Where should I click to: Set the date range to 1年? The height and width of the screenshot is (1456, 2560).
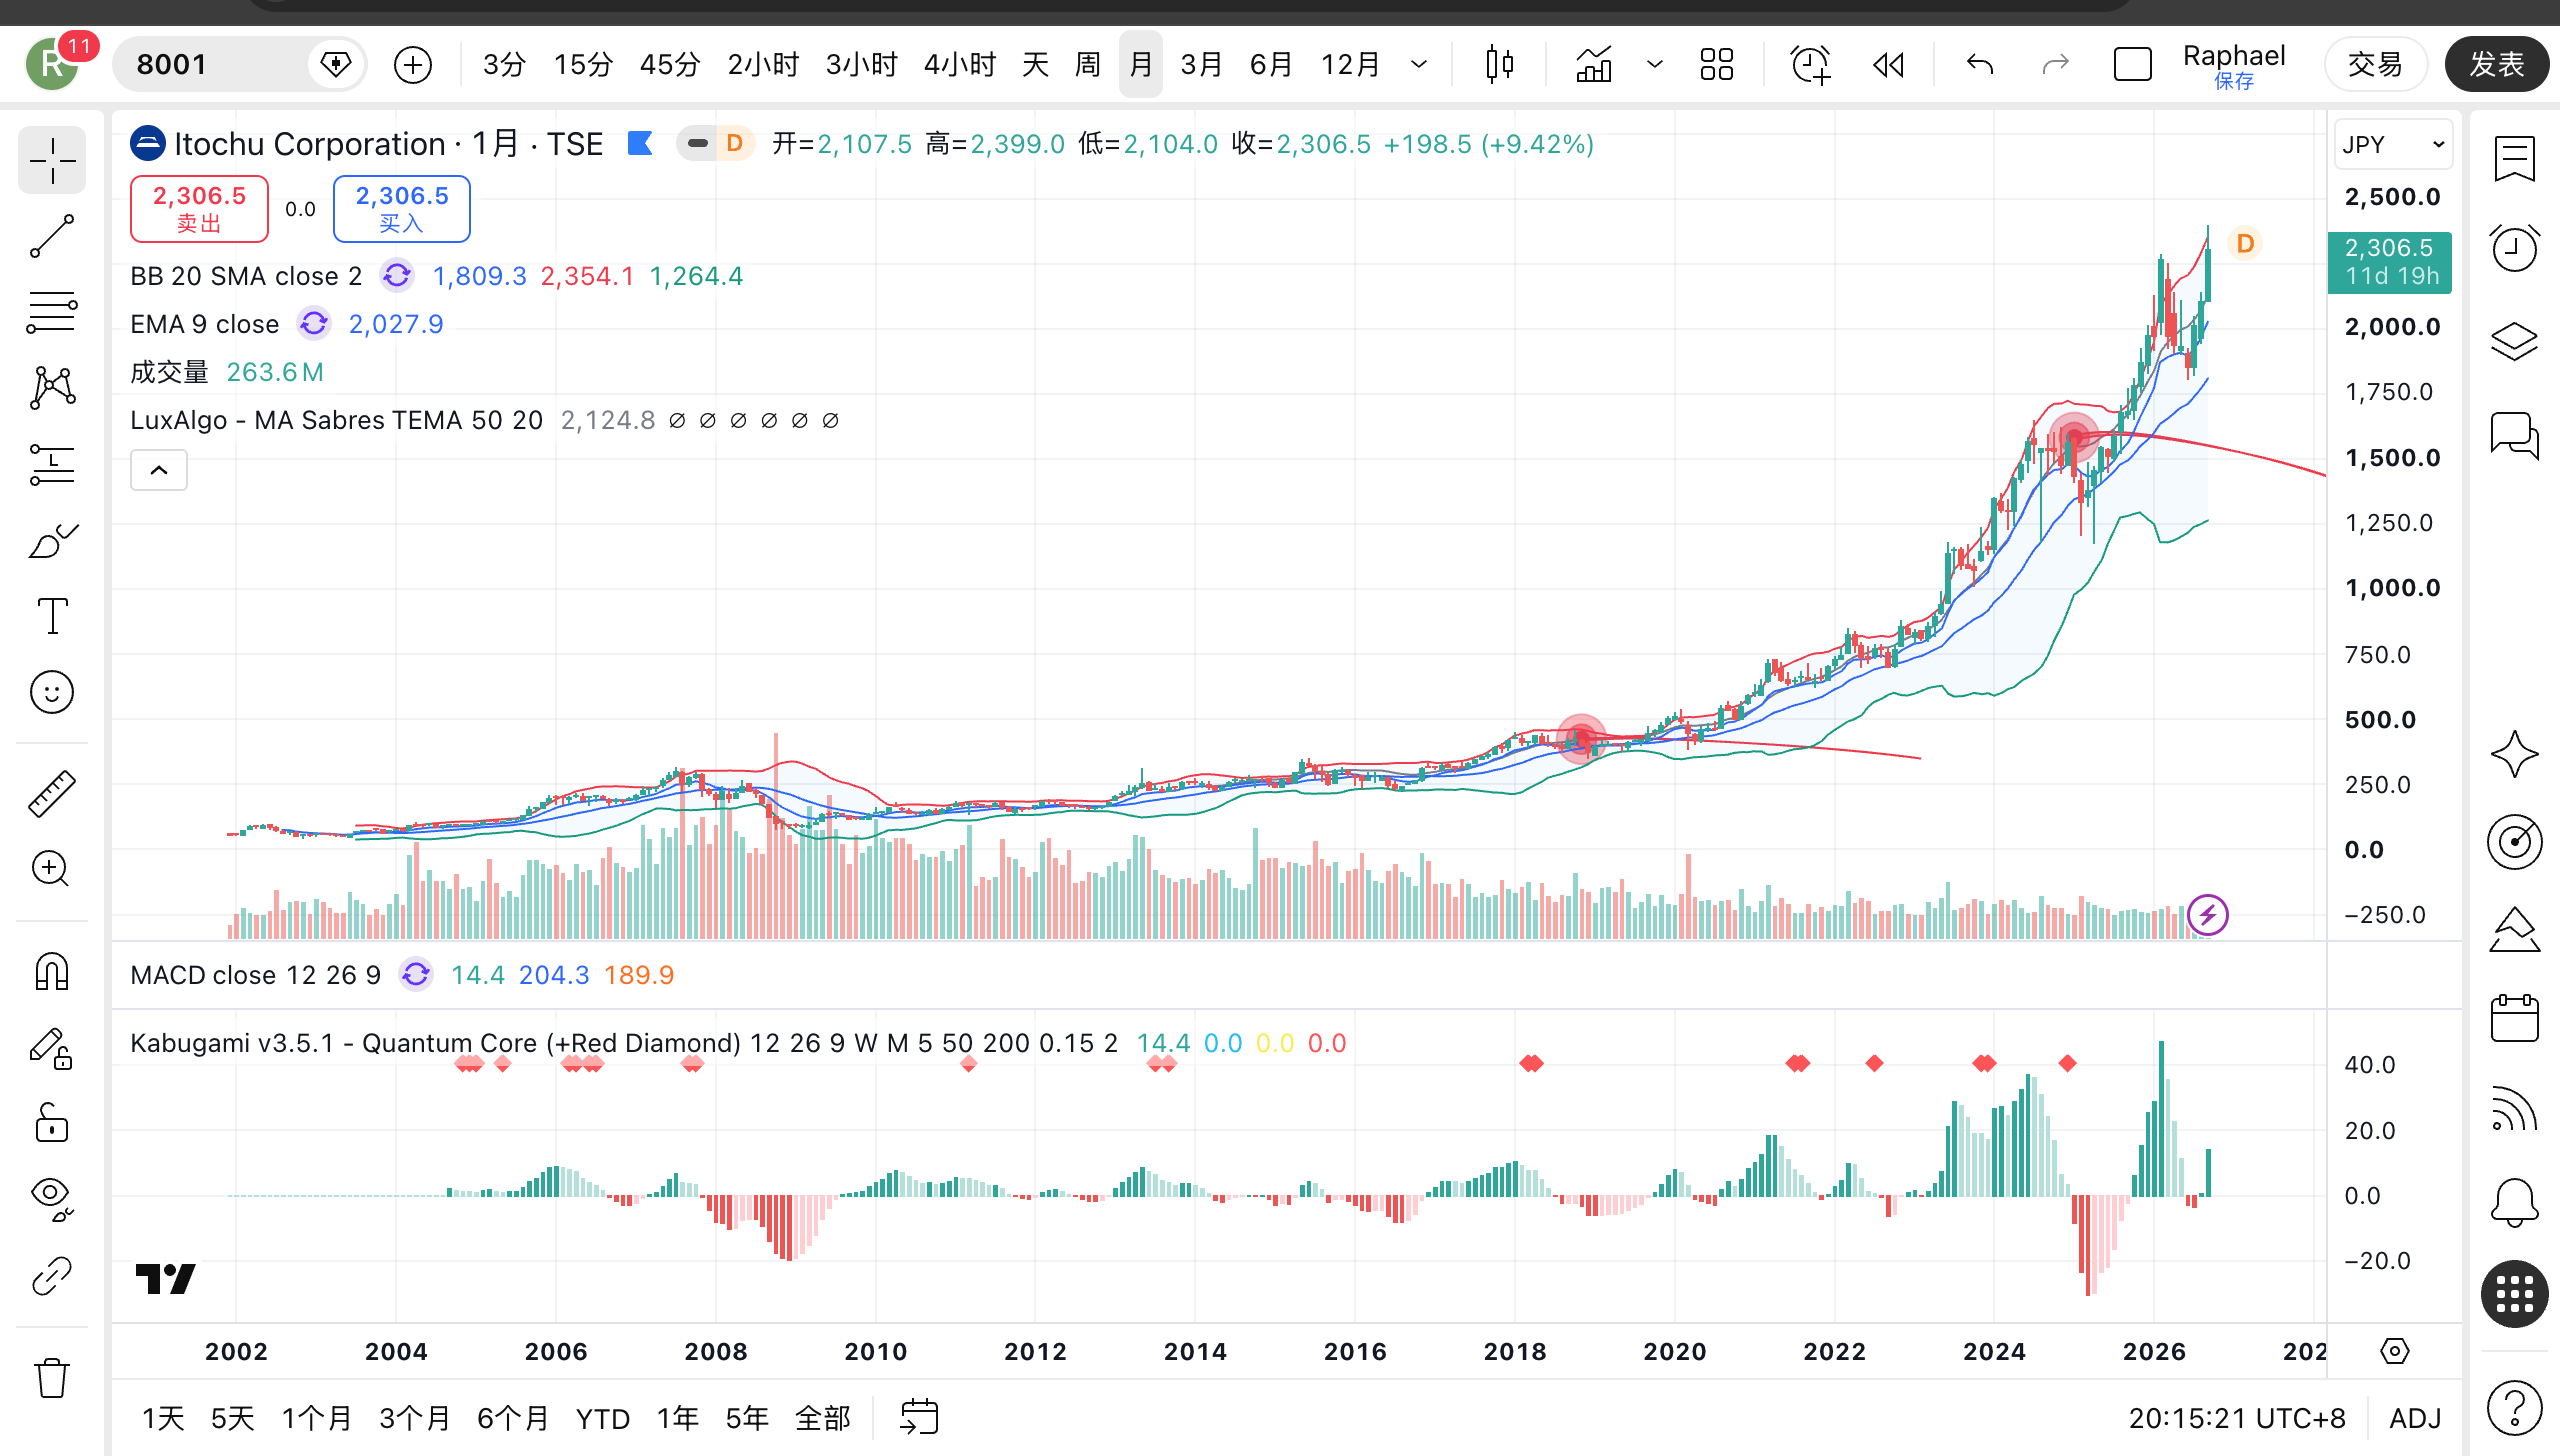(677, 1418)
